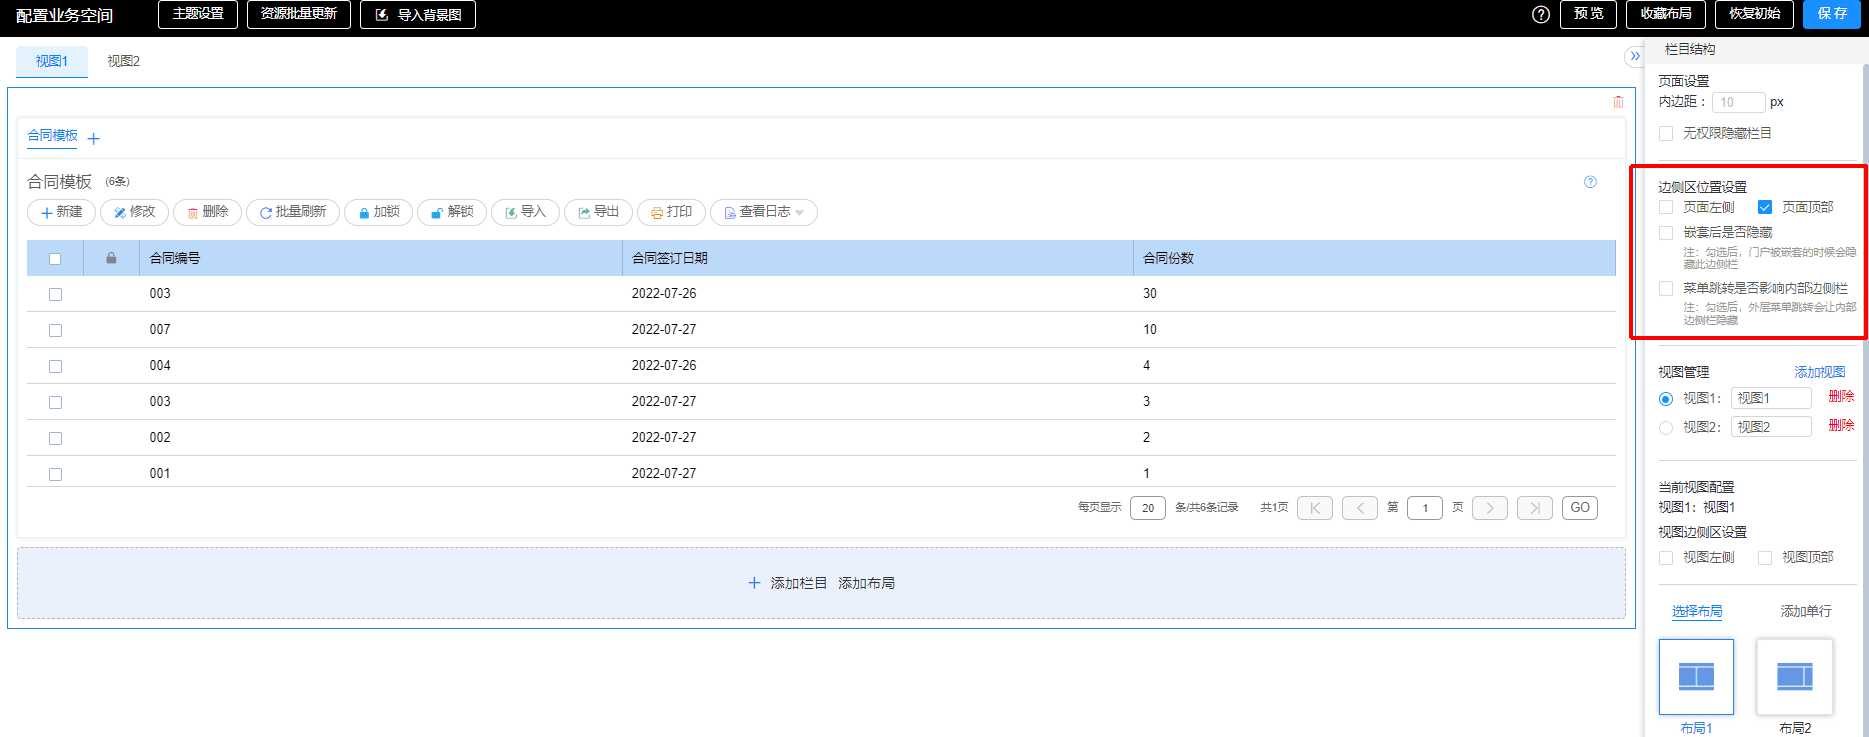
Task: Switch to 添加单行 tab
Action: tap(1806, 611)
